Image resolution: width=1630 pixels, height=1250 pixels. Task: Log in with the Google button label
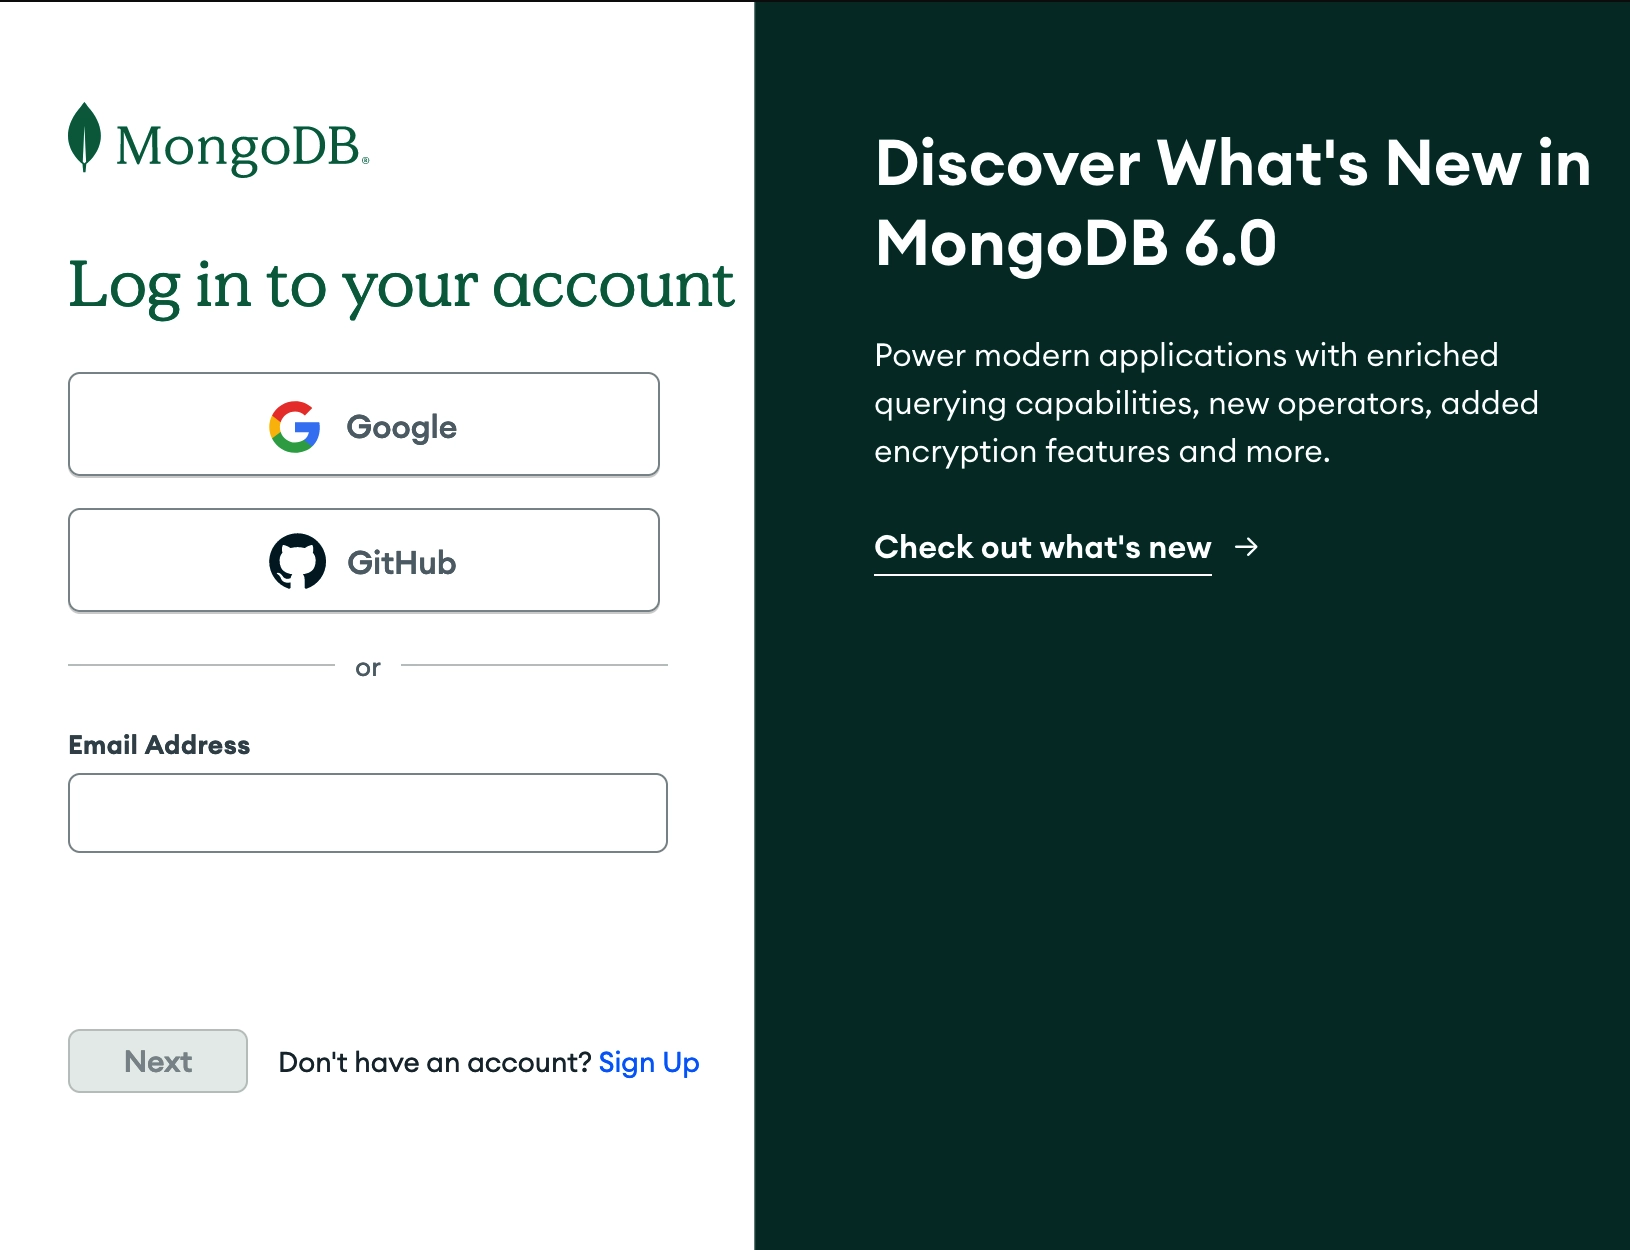click(401, 427)
